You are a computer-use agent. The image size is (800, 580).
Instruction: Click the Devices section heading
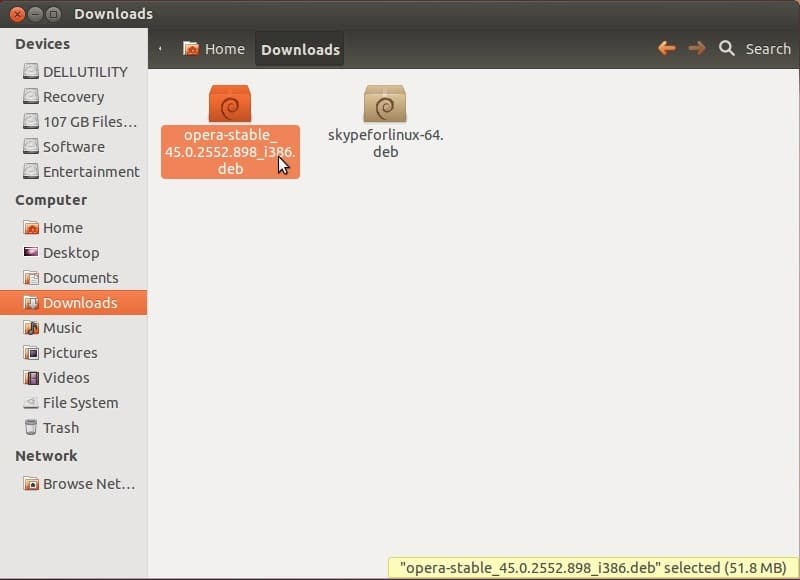(x=42, y=44)
